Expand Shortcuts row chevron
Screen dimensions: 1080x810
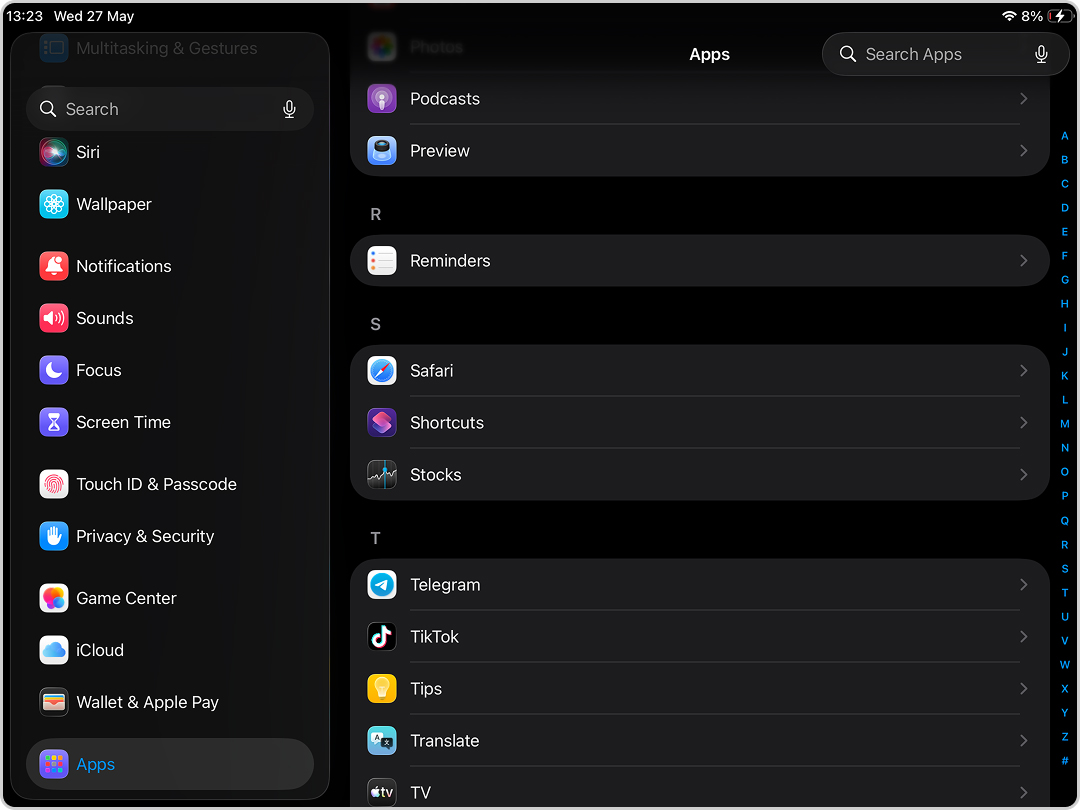pyautogui.click(x=1024, y=423)
